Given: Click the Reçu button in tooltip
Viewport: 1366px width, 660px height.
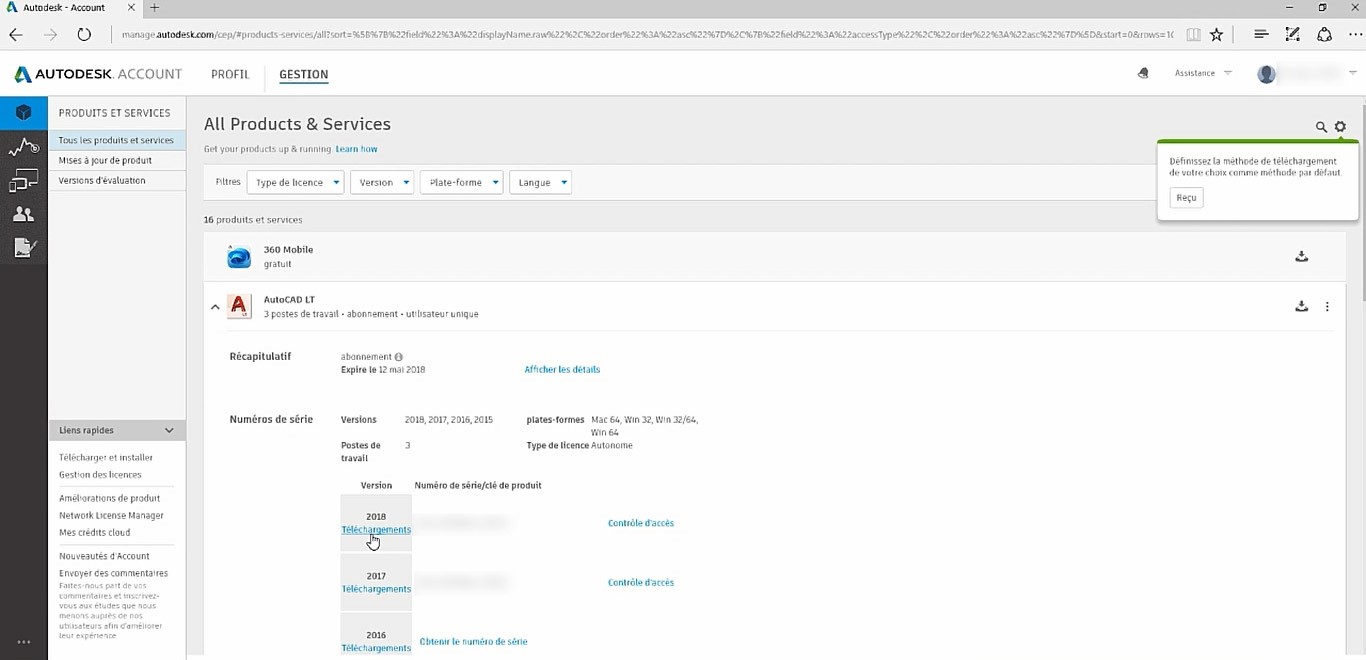Looking at the screenshot, I should point(1186,197).
